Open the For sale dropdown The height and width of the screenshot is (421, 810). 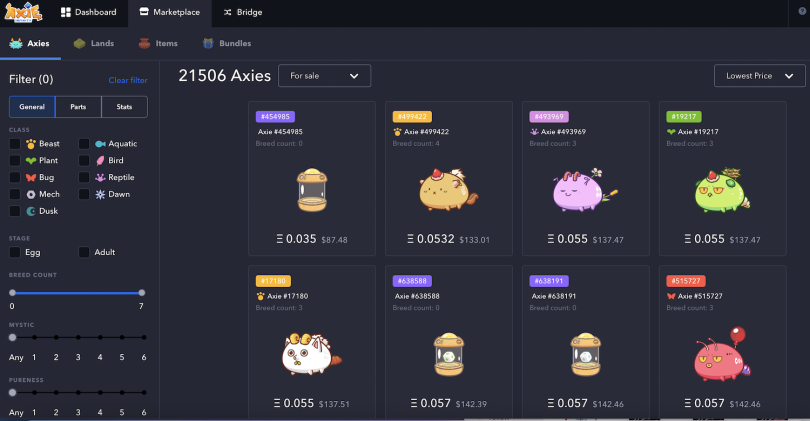pos(324,76)
